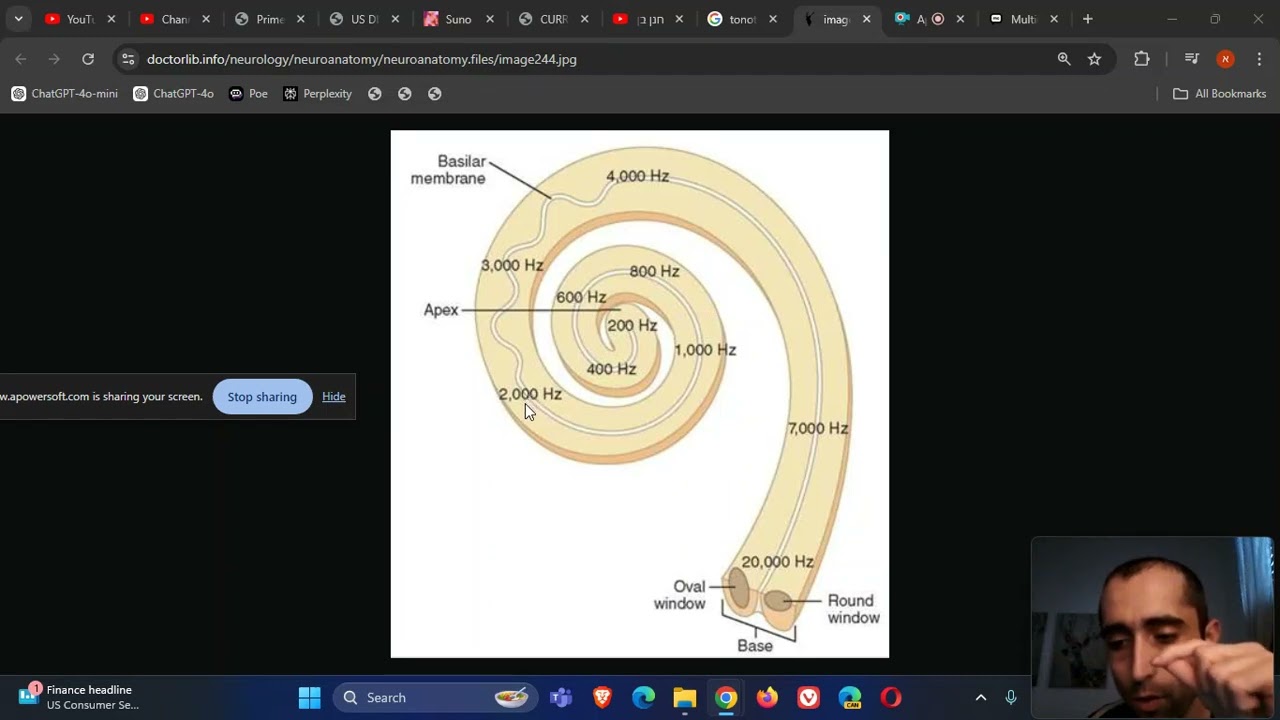The height and width of the screenshot is (720, 1280).
Task: Open the tab search dropdown arrow
Action: (18, 19)
